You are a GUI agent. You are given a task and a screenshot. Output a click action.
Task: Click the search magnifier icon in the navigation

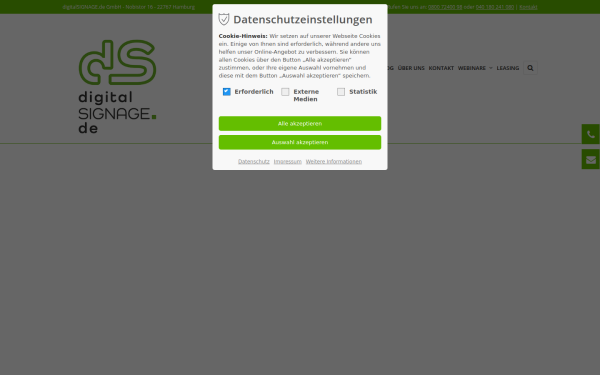coord(530,68)
